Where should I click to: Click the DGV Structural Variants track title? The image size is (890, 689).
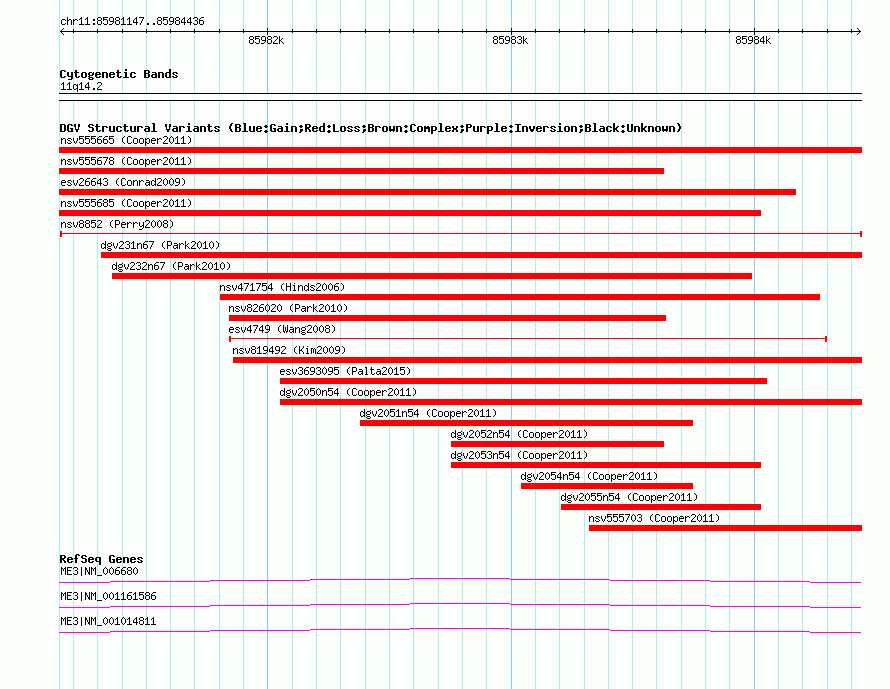click(x=371, y=128)
